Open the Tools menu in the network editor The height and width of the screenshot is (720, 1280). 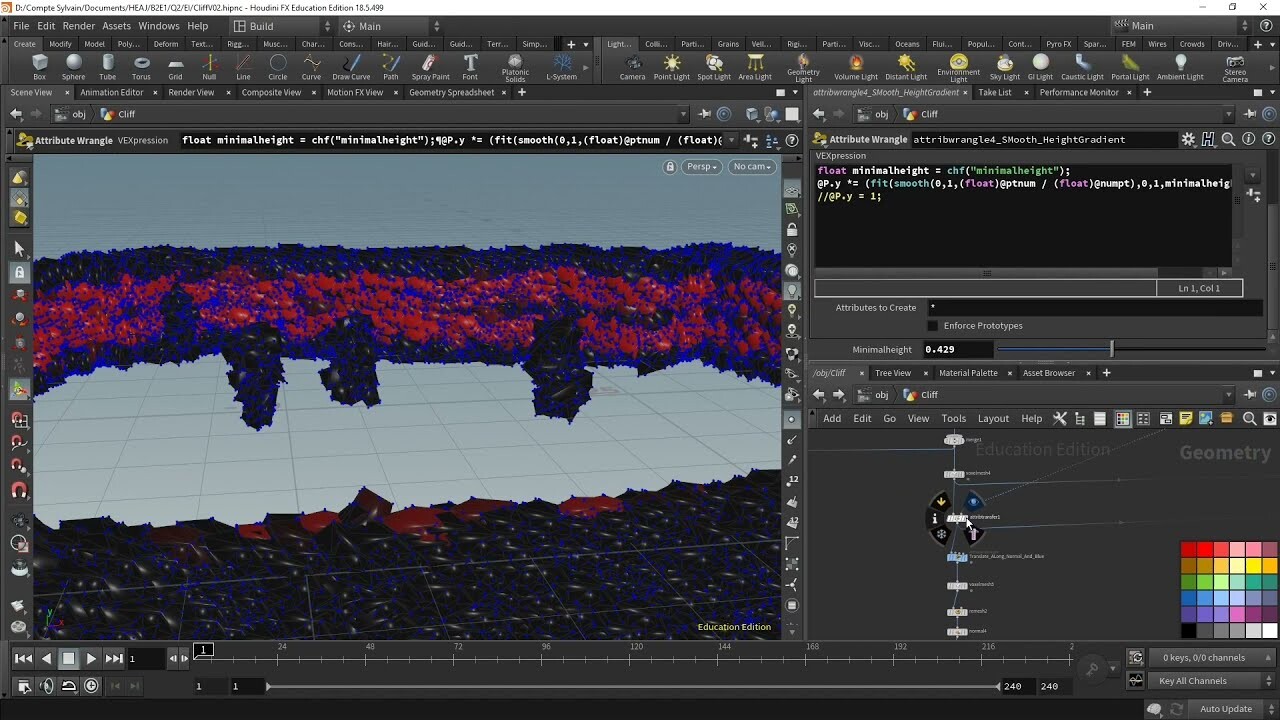tap(953, 418)
